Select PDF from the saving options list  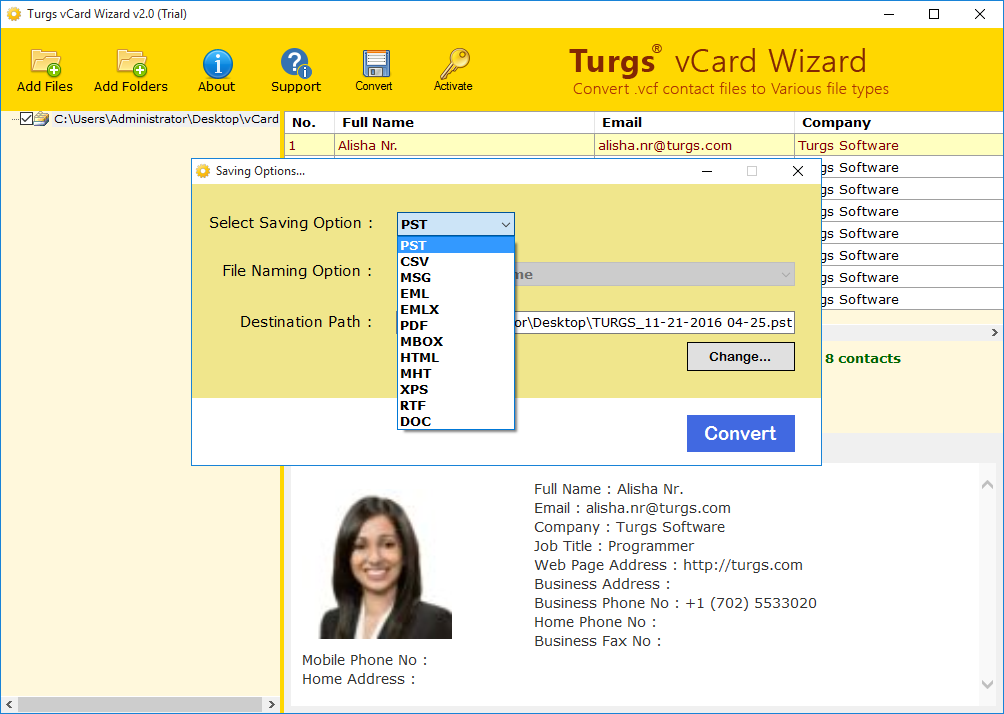(x=455, y=325)
